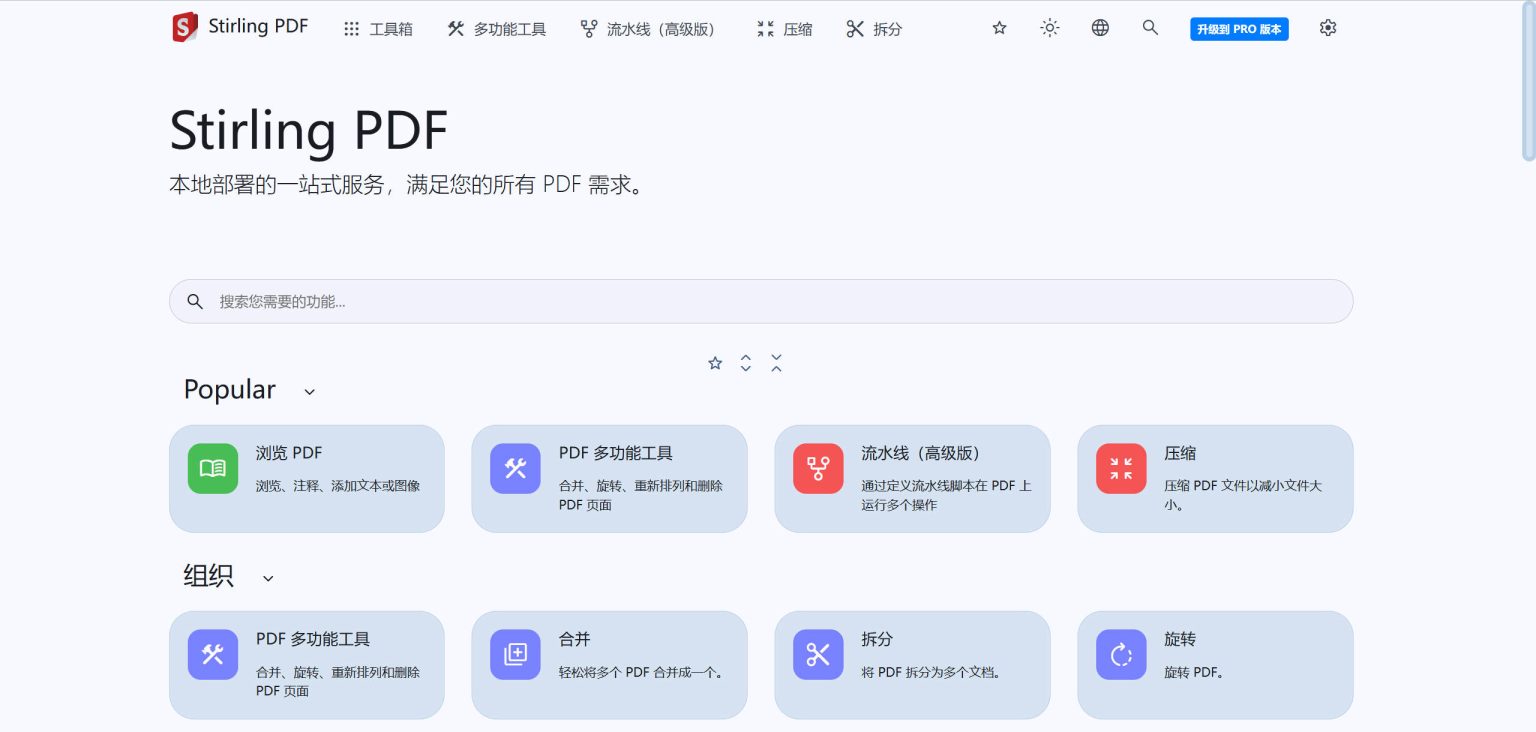Open settings via the gear icon
1536x732 pixels.
(x=1328, y=28)
